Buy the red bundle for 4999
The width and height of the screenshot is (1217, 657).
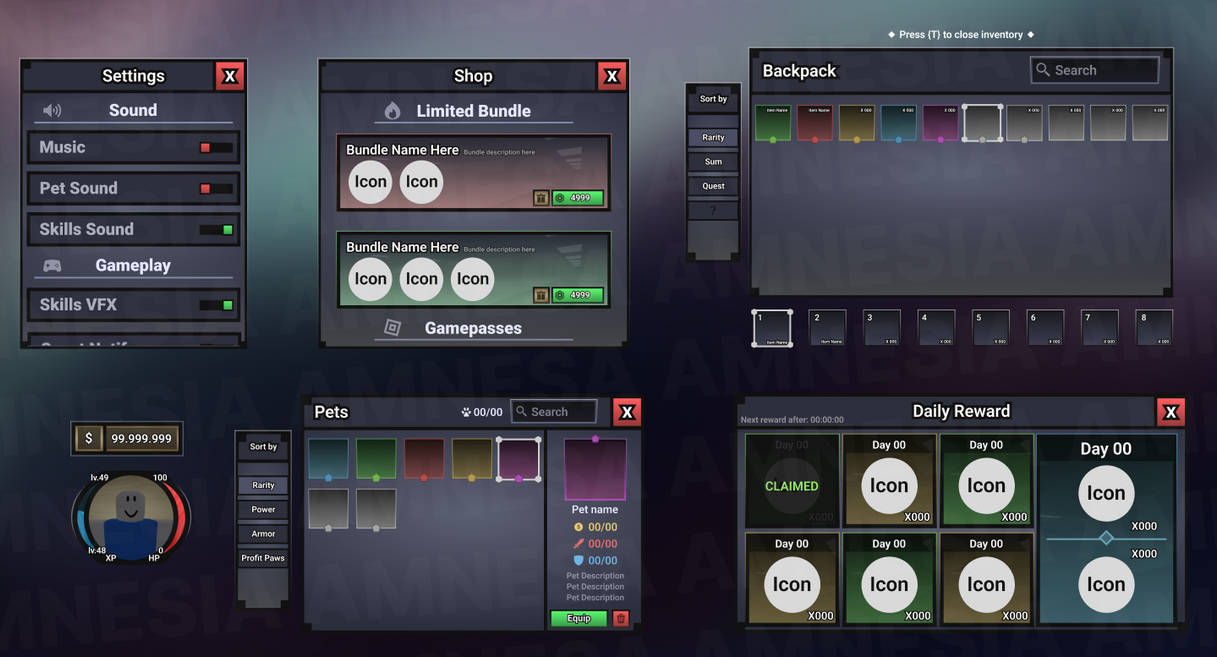(x=578, y=198)
